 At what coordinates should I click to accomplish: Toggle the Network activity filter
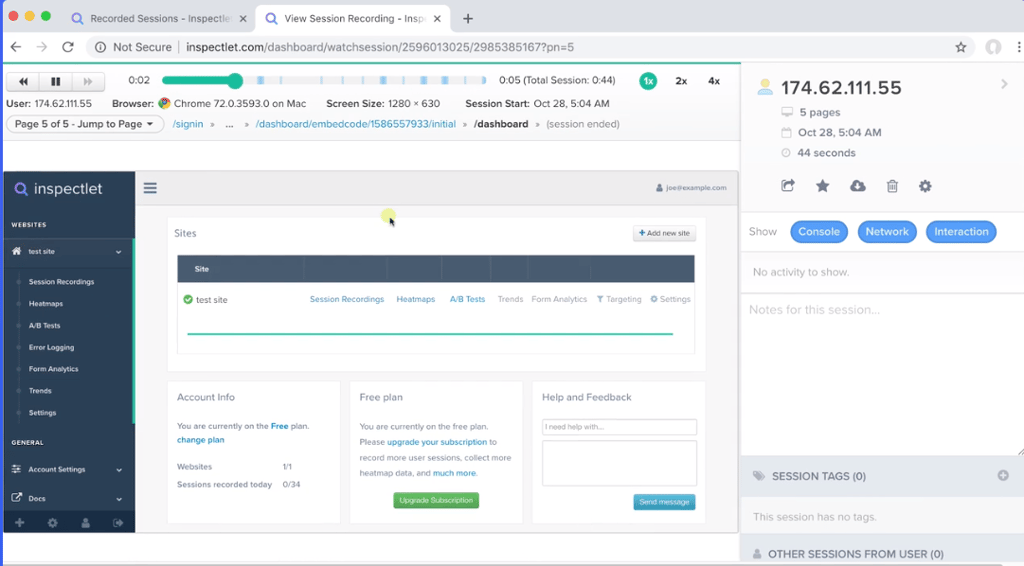pyautogui.click(x=887, y=232)
